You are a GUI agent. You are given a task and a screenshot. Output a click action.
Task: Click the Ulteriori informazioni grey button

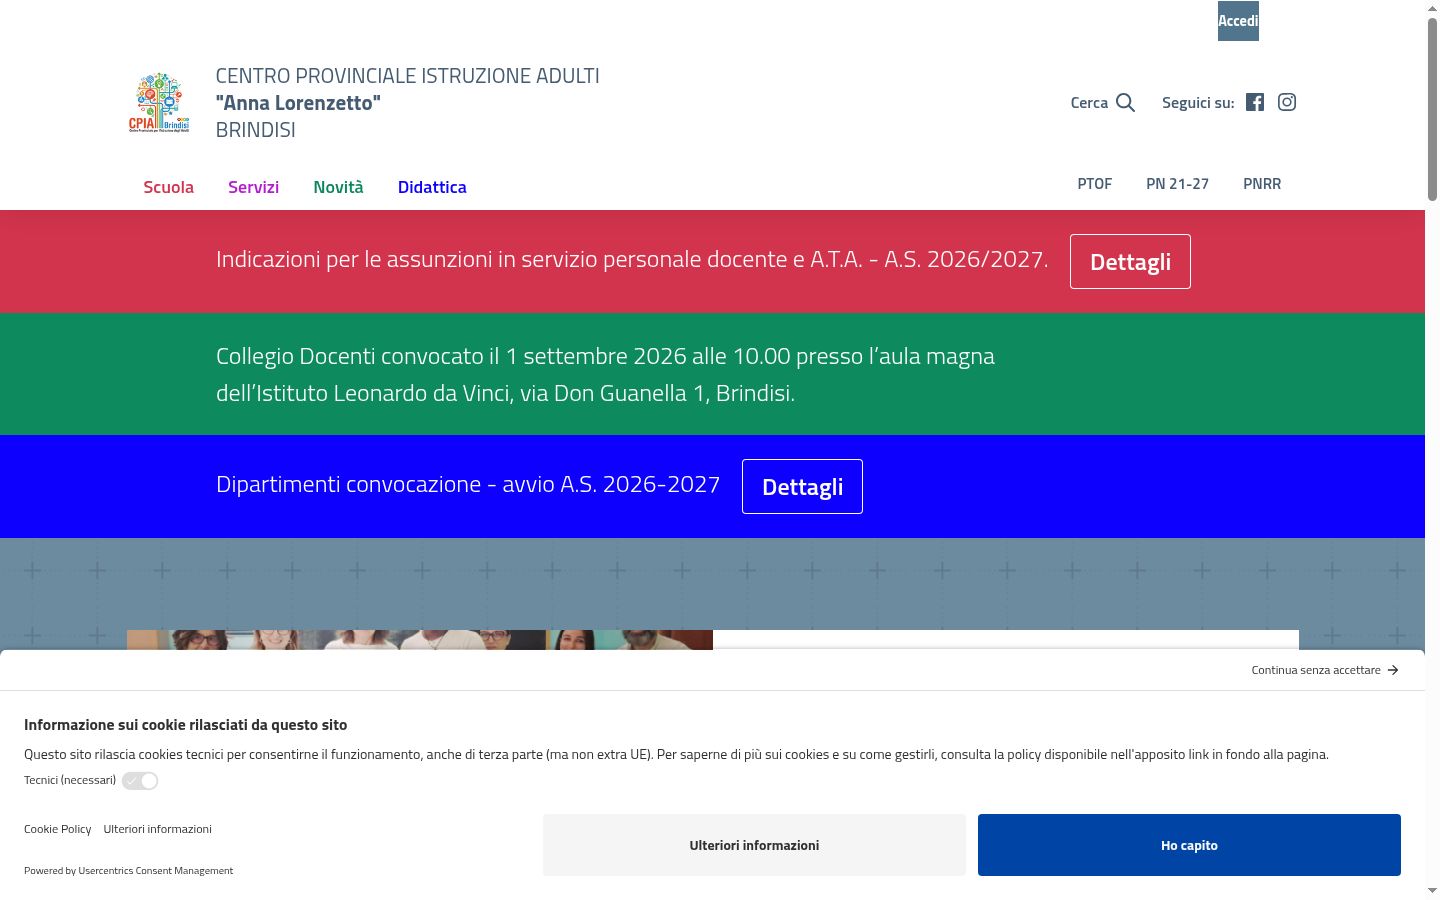coord(754,845)
